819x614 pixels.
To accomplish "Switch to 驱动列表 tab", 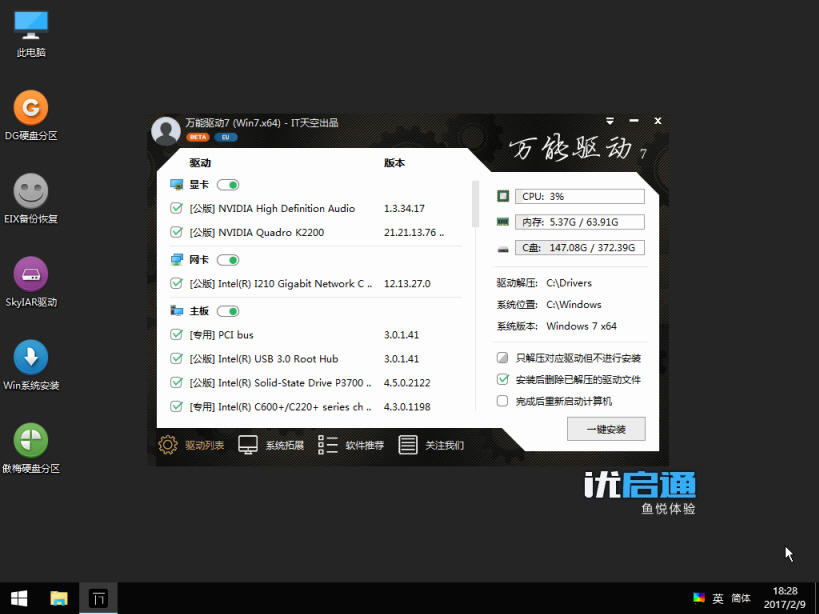I will [191, 445].
